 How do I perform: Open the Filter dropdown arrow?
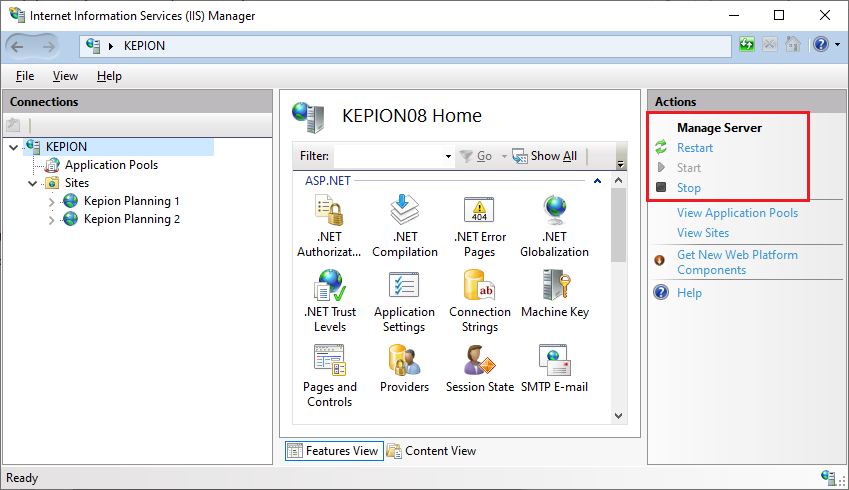[x=448, y=156]
